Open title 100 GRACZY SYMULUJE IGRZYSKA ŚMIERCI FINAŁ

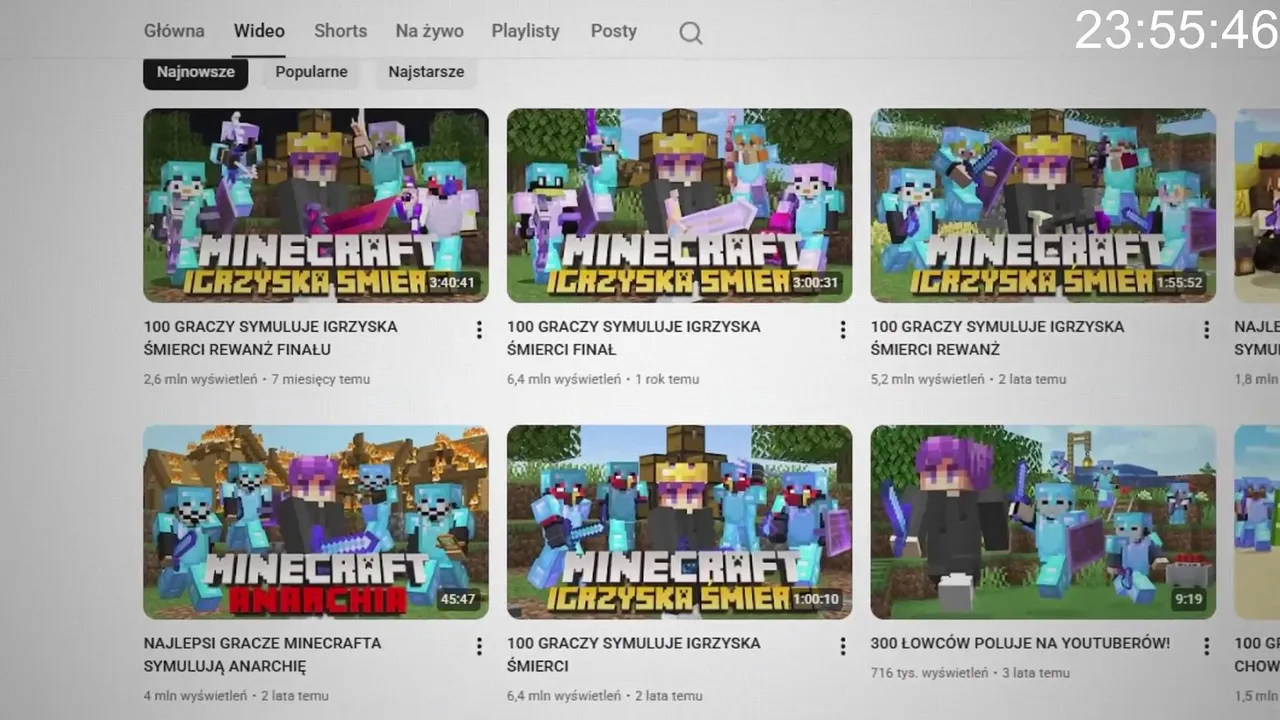tap(634, 338)
